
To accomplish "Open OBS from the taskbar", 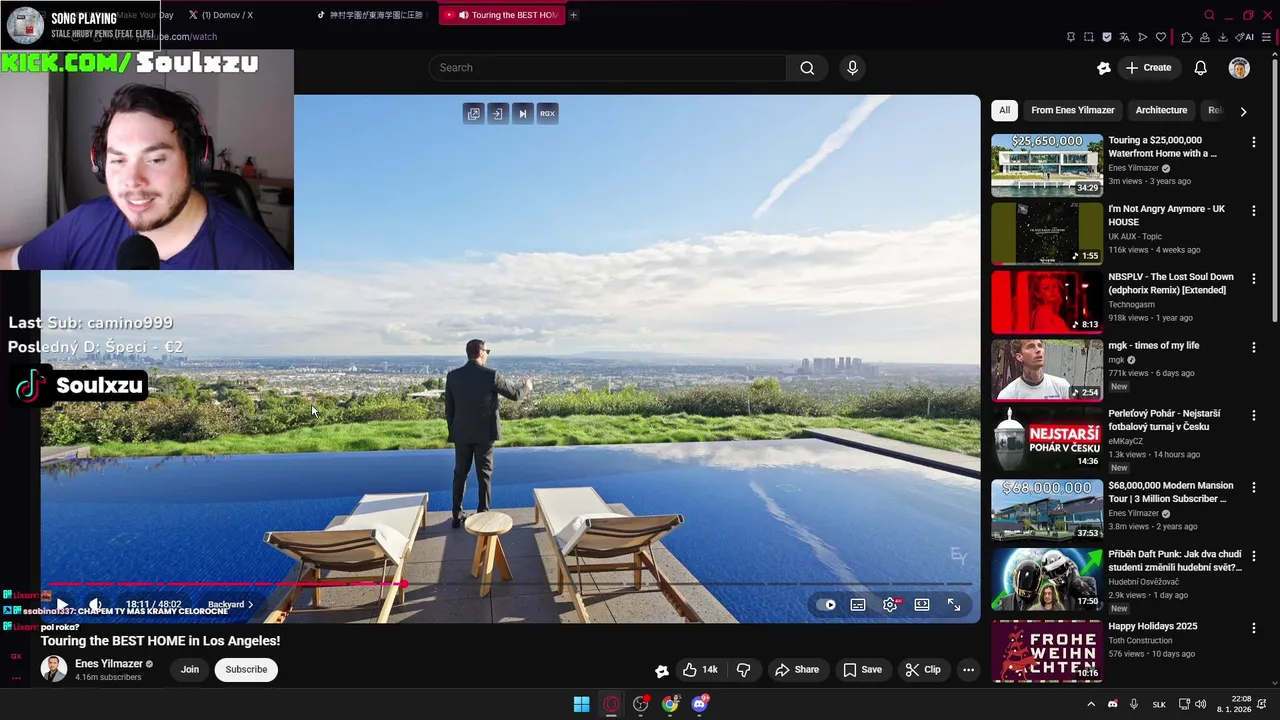I will [641, 704].
